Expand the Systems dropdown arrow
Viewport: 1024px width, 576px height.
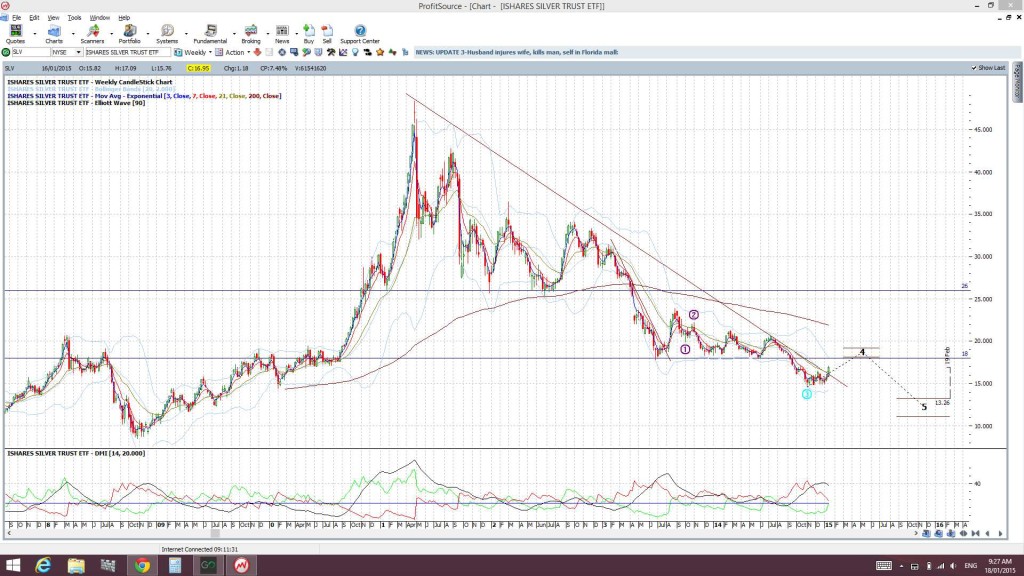(186, 33)
